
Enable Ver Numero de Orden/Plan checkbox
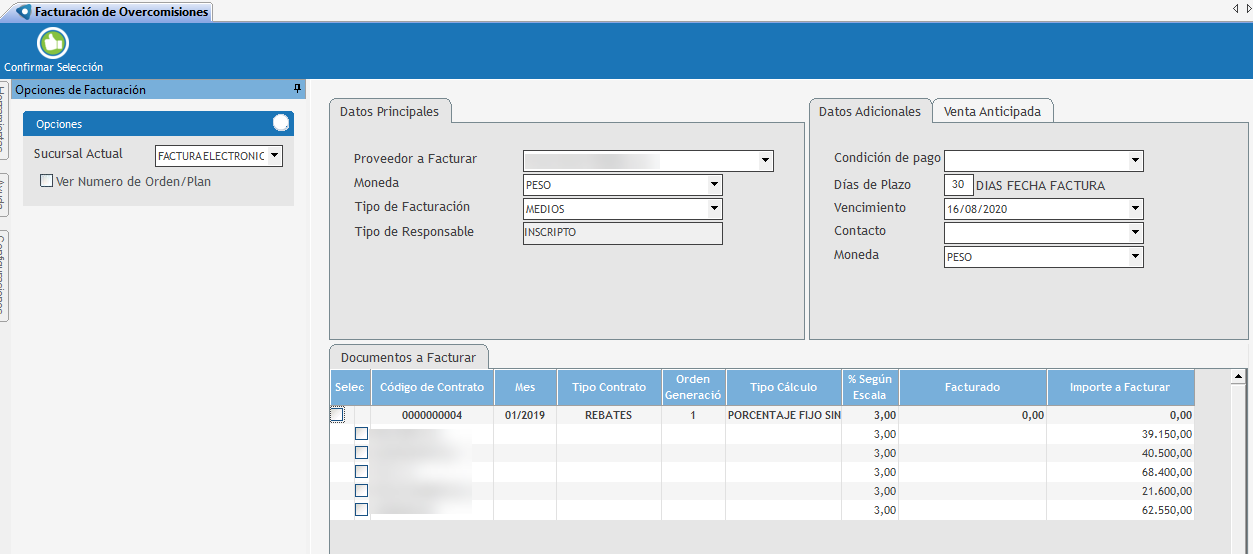(x=46, y=182)
